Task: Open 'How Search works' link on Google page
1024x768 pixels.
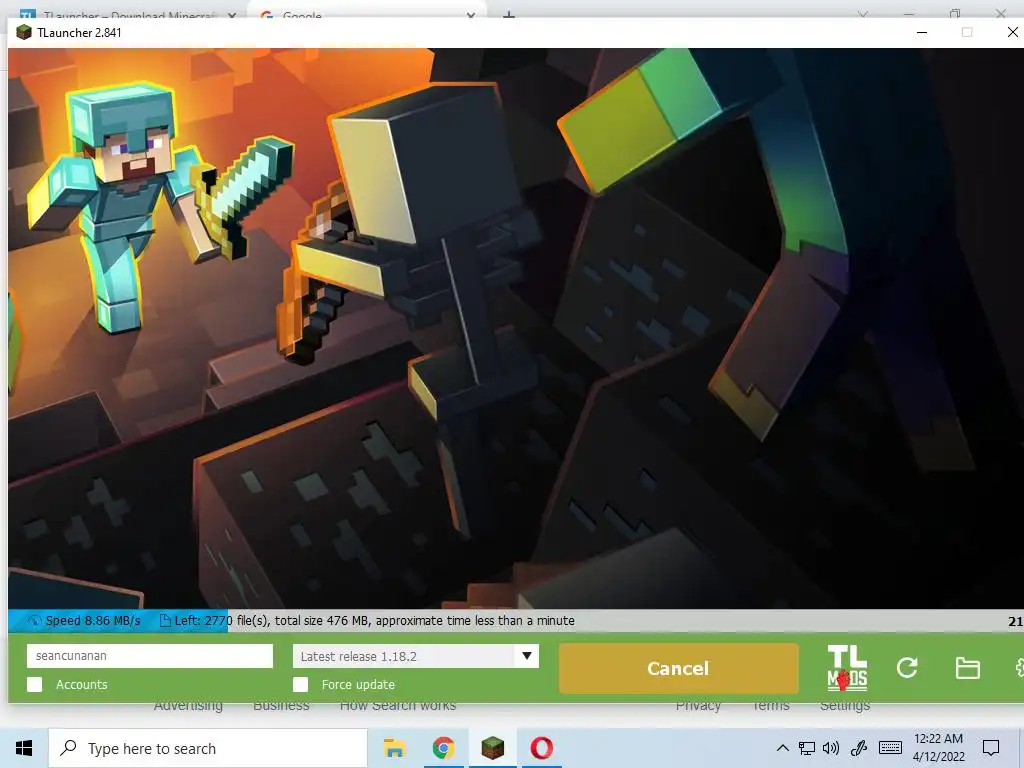Action: tap(398, 706)
